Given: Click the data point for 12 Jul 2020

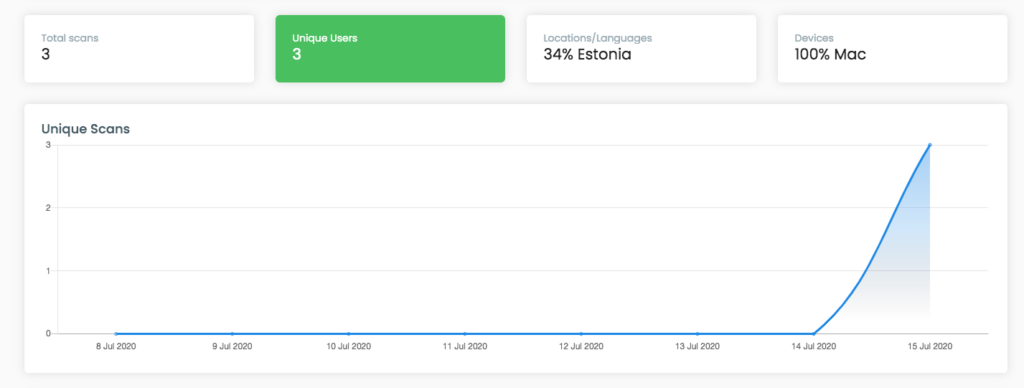Looking at the screenshot, I should point(581,333).
